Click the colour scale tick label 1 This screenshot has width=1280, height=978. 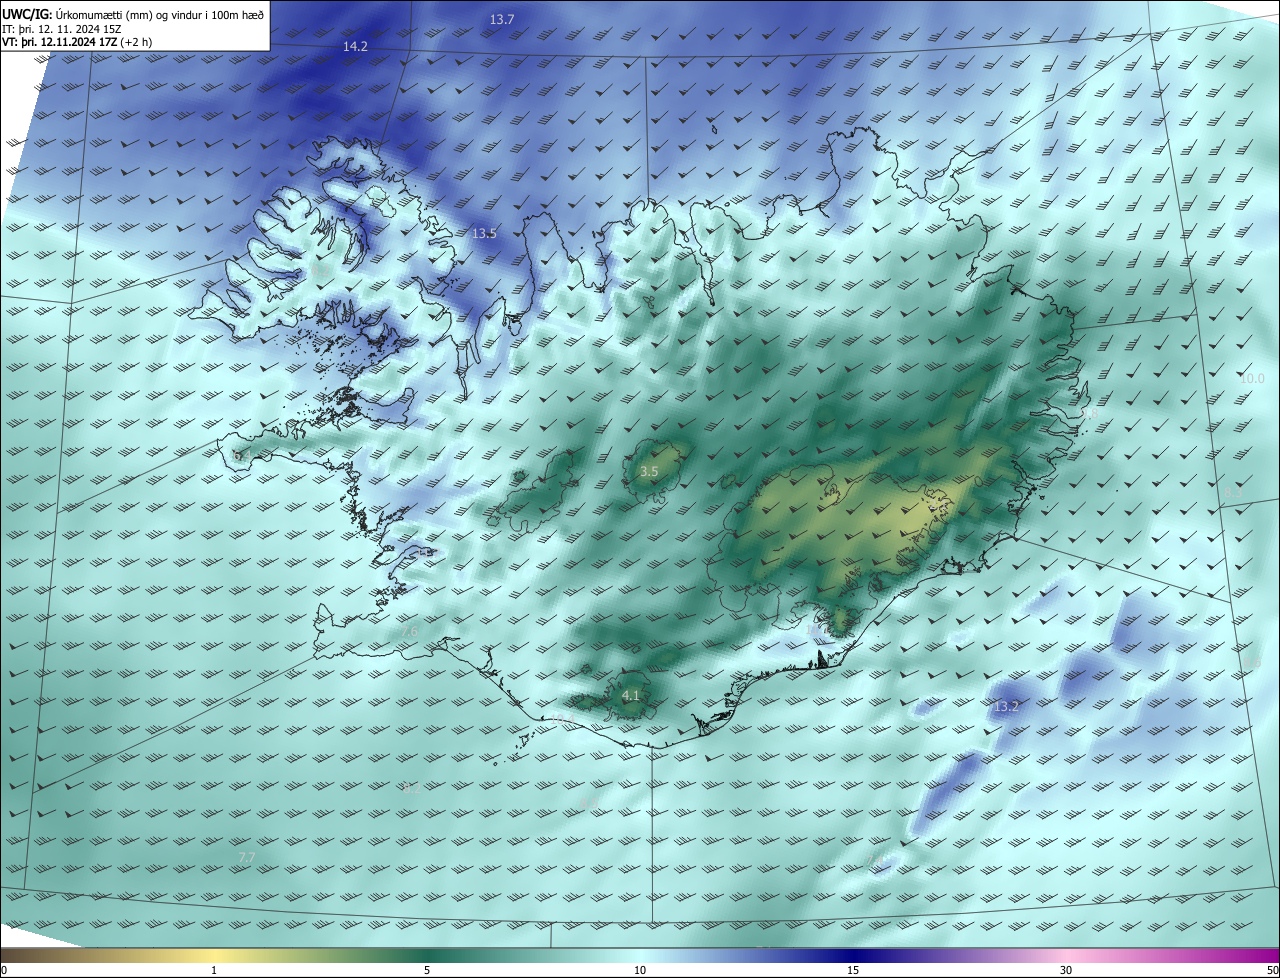click(x=214, y=970)
